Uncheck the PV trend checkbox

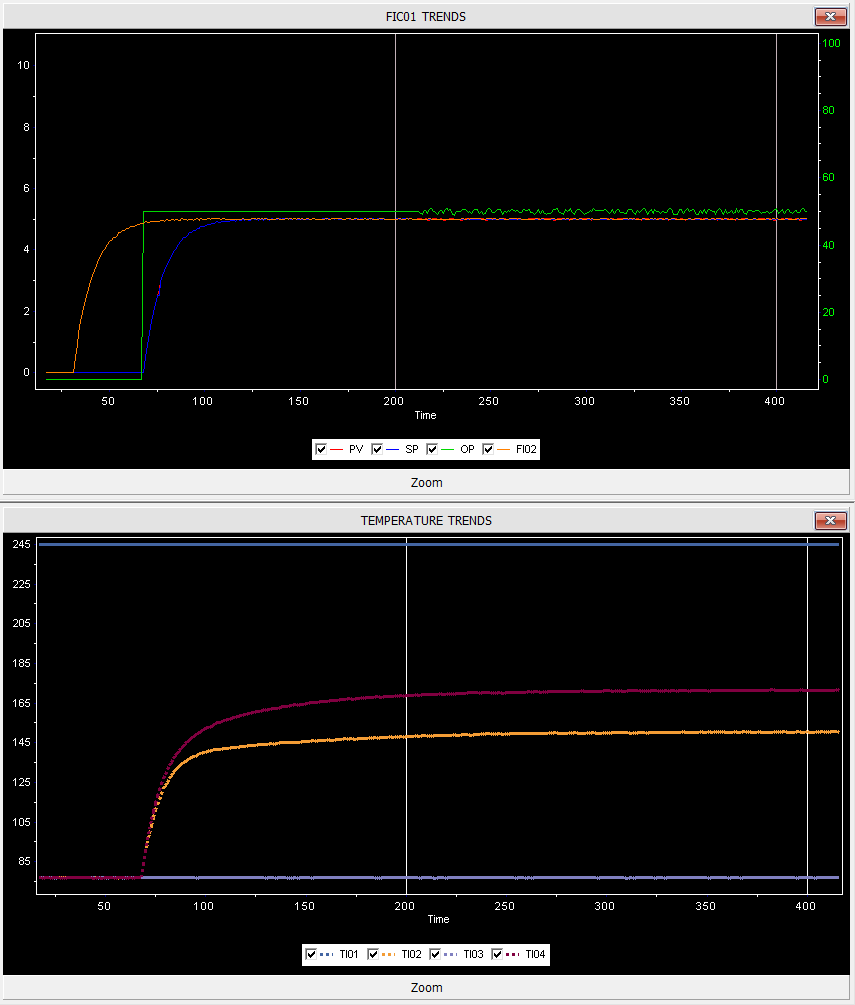(321, 450)
